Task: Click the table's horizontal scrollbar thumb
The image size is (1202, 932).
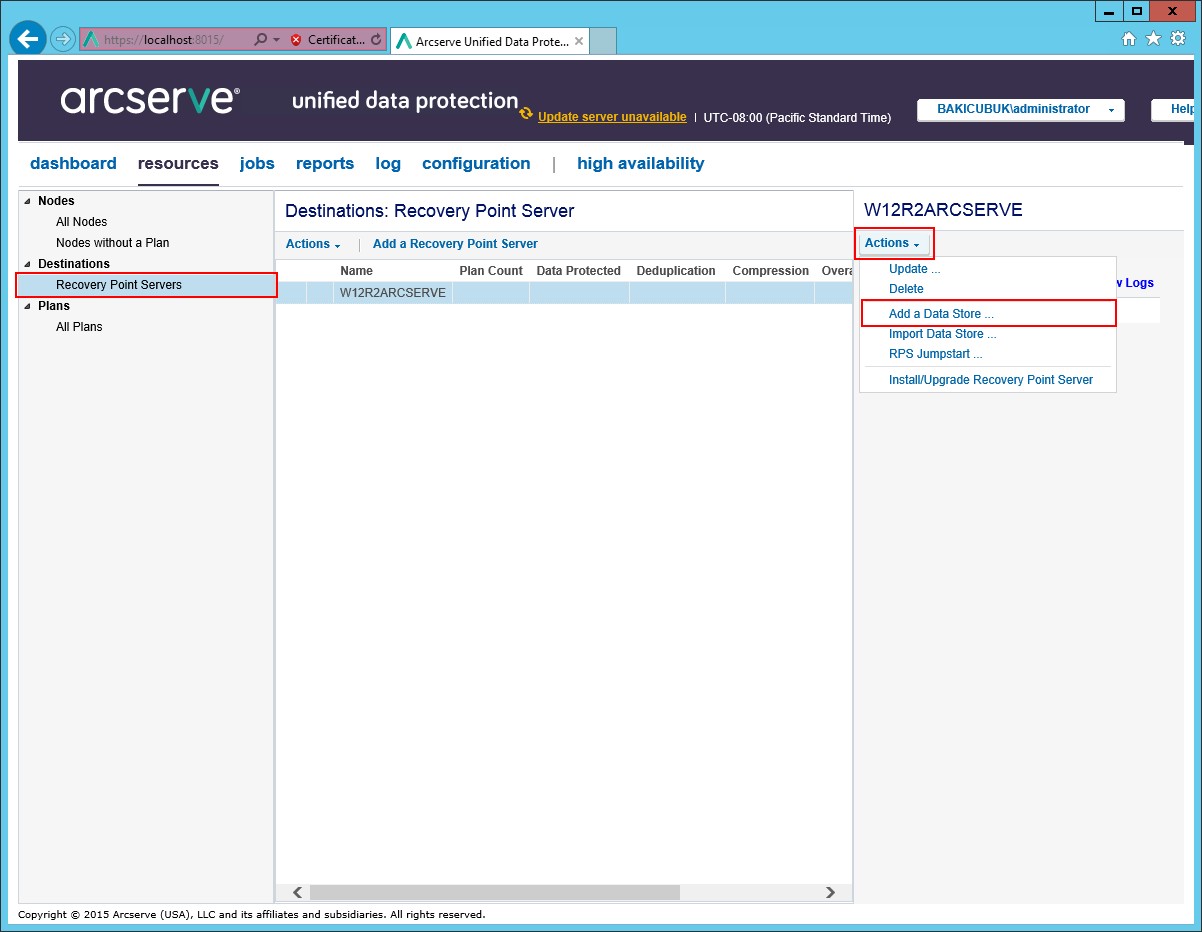Action: tap(494, 892)
